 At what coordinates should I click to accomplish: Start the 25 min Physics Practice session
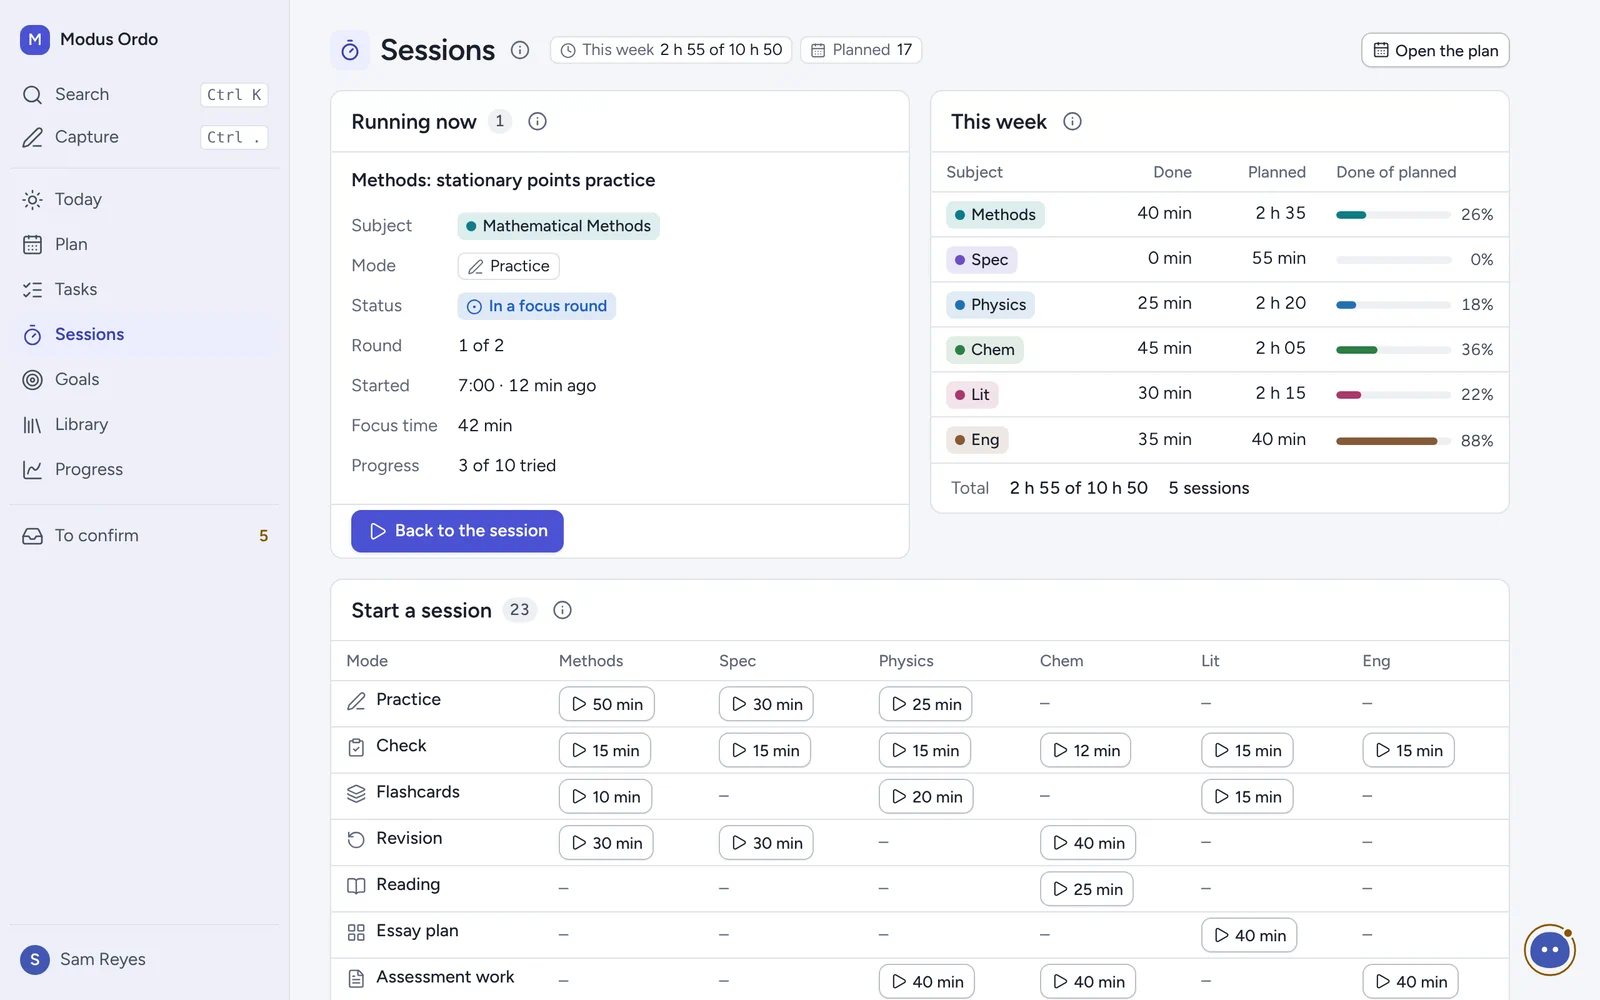click(925, 704)
